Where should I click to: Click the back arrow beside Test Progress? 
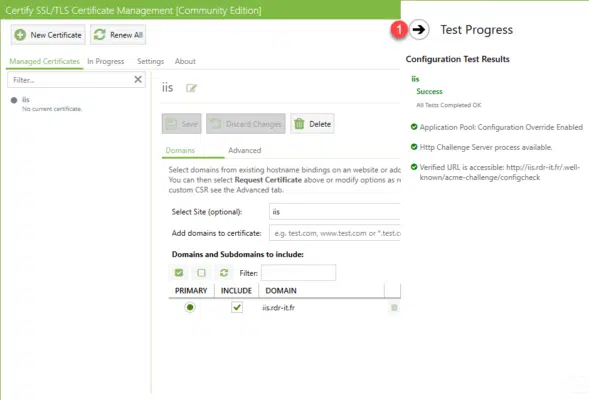pyautogui.click(x=418, y=29)
